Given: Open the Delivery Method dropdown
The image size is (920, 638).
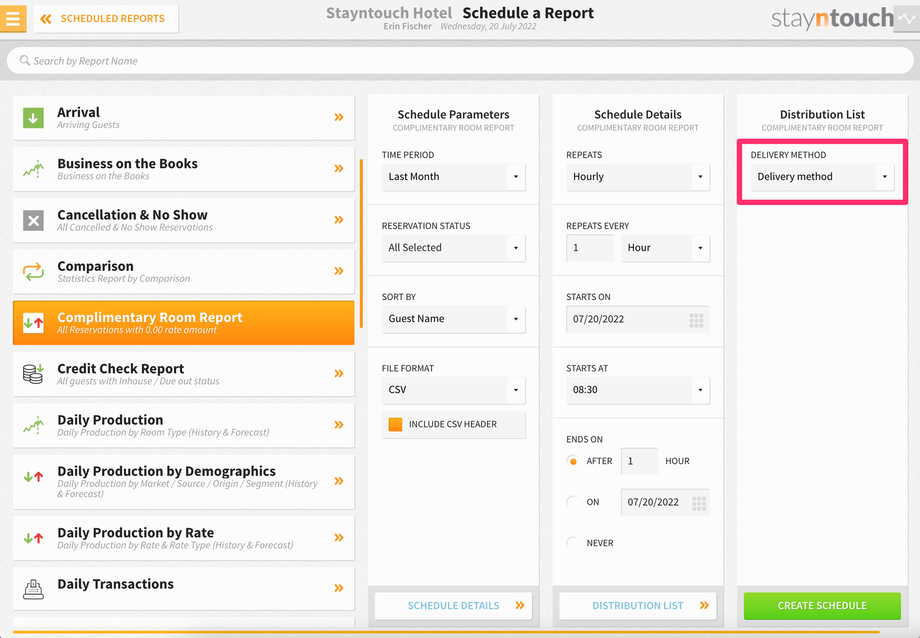Looking at the screenshot, I should tap(822, 177).
